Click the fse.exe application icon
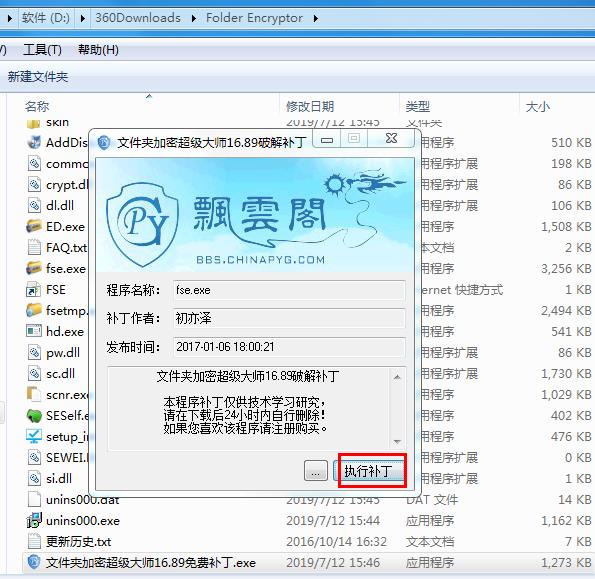 click(x=34, y=269)
